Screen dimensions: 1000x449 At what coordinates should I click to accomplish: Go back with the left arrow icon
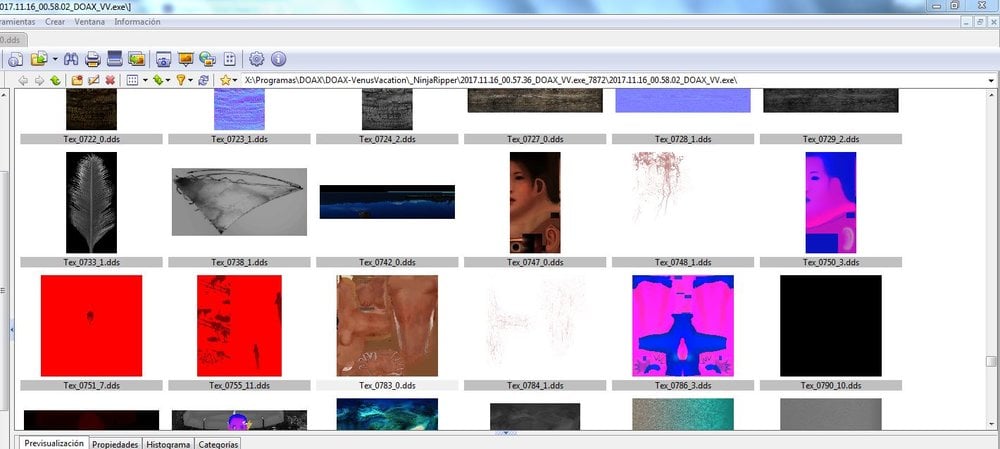coord(24,80)
